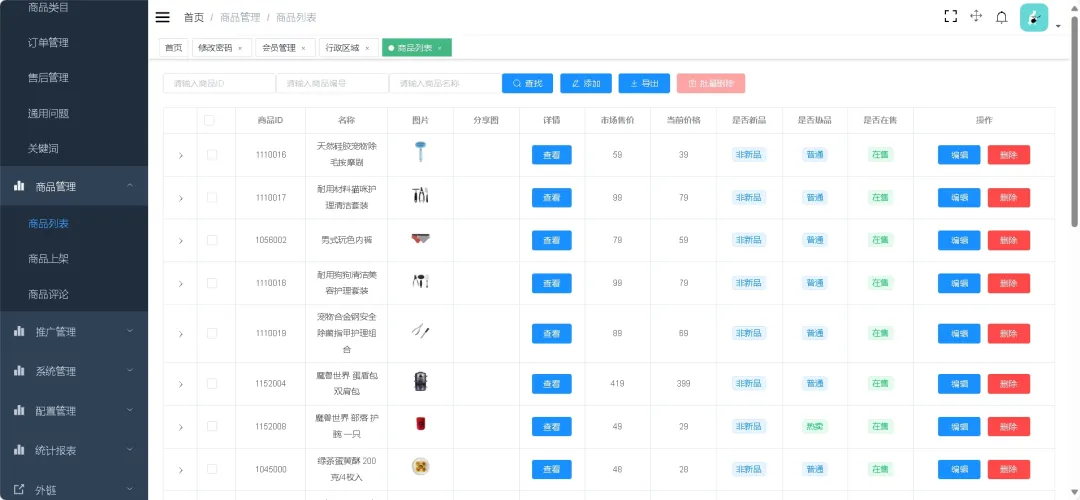Focus the 商品名称 search input
Image resolution: width=1080 pixels, height=500 pixels.
(x=446, y=83)
